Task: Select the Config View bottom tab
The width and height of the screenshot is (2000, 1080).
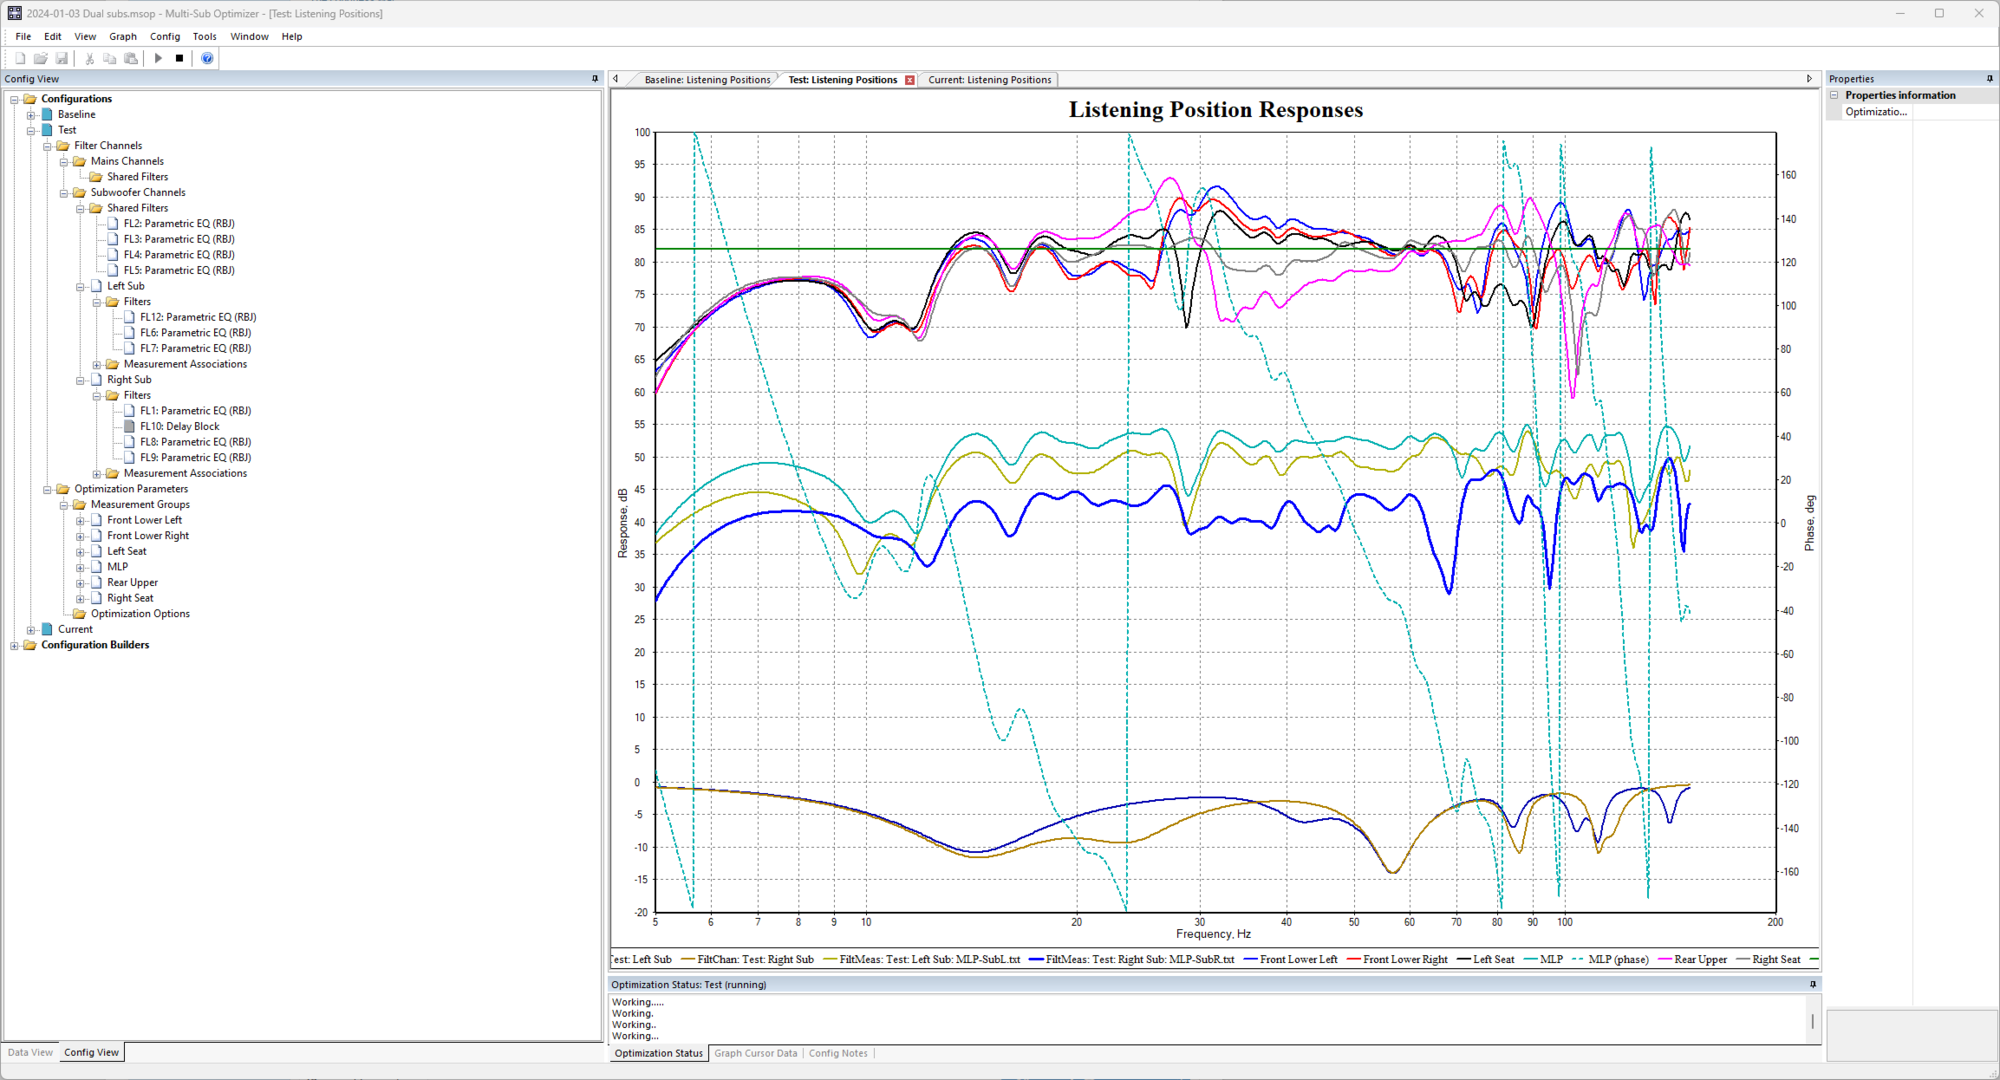Action: (91, 1052)
